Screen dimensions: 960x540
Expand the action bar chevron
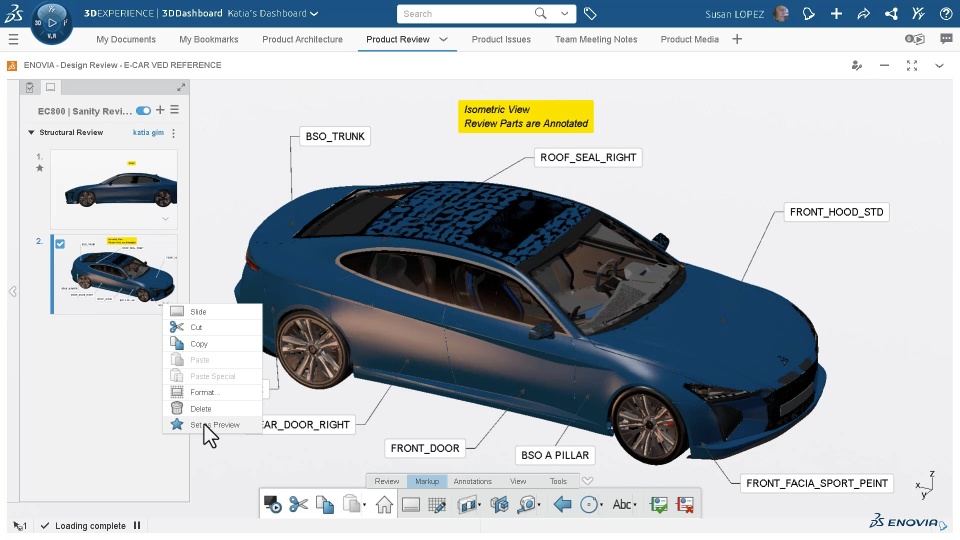[587, 481]
